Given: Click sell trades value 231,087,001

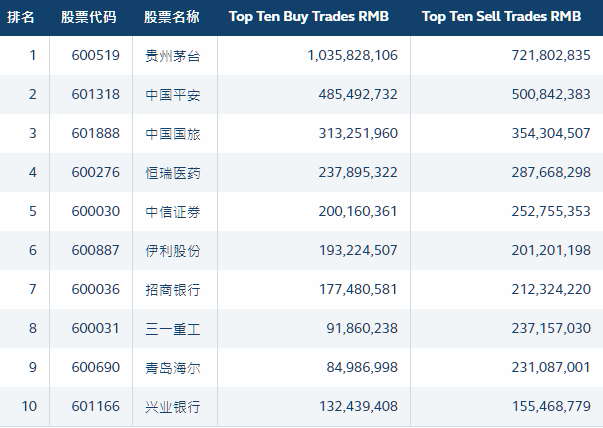Looking at the screenshot, I should point(551,367).
